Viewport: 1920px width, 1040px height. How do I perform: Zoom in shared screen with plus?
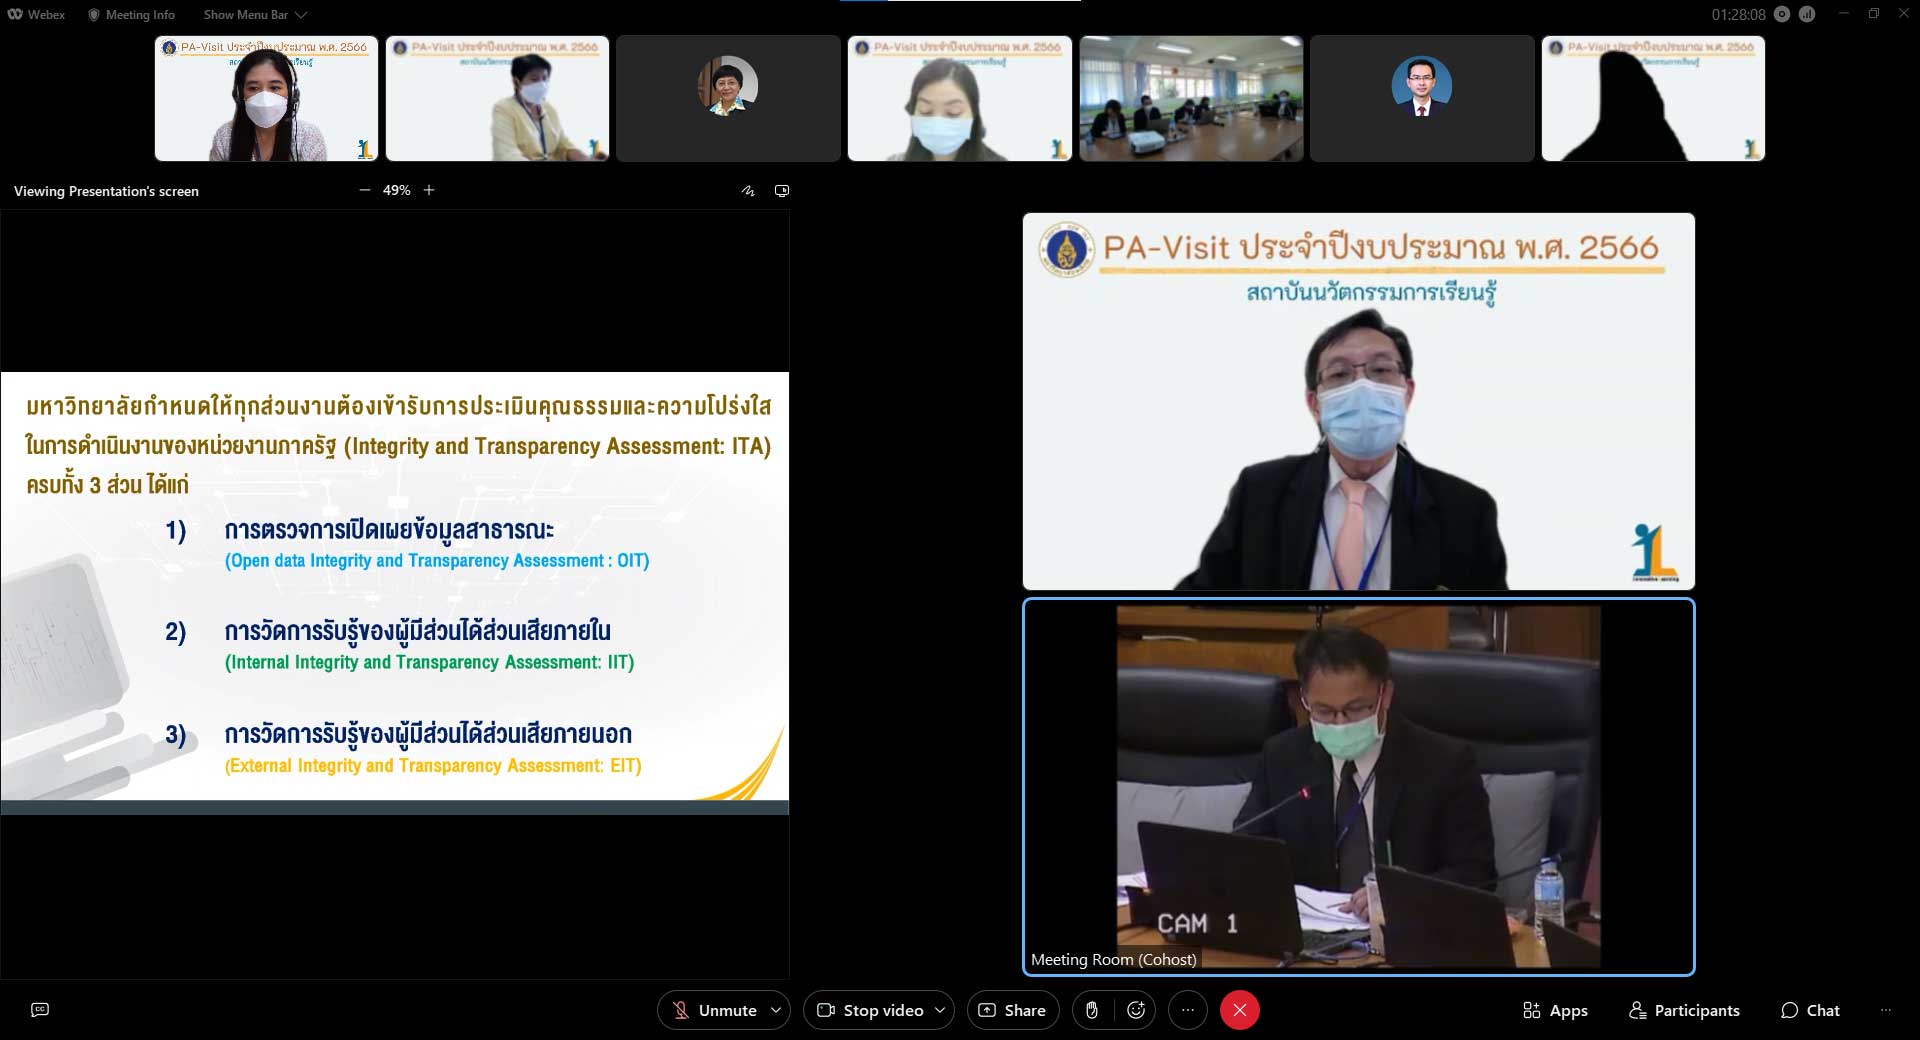pos(429,190)
